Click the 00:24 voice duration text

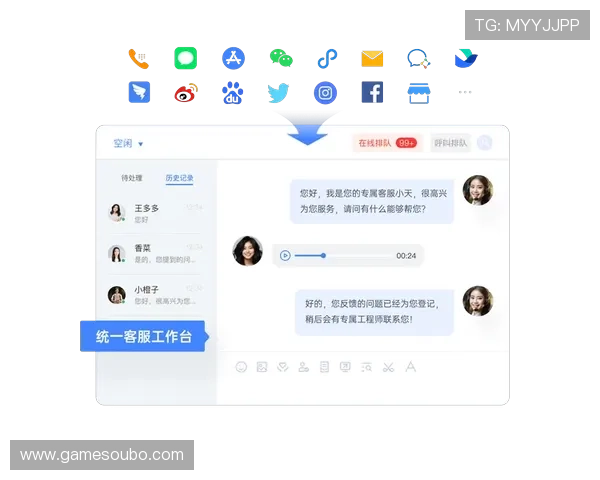pos(406,256)
